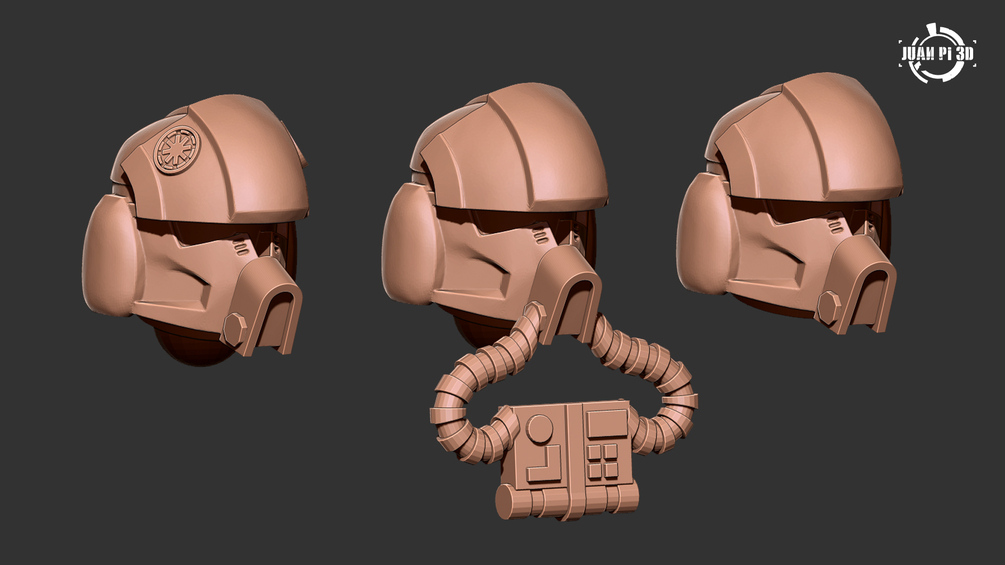Click the circular cog emblem on left helmet
Image resolution: width=1005 pixels, height=565 pixels.
[178, 151]
